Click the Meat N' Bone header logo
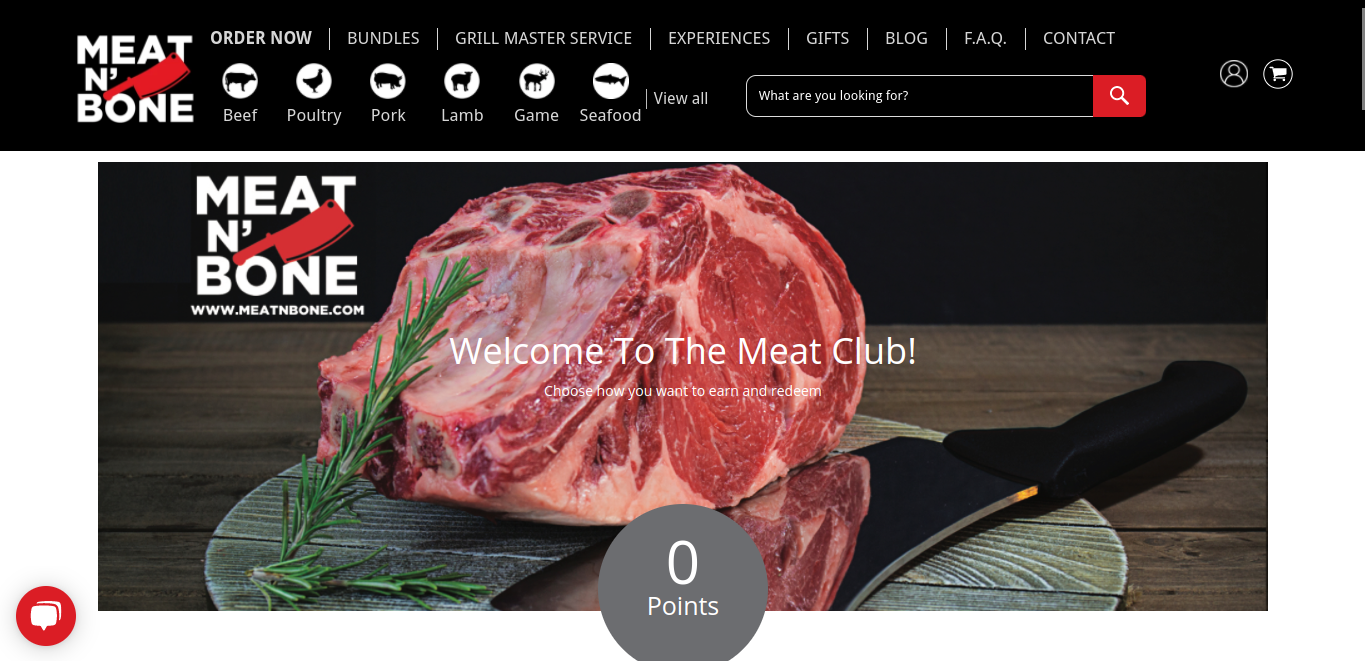Viewport: 1365px width, 661px height. pos(135,78)
